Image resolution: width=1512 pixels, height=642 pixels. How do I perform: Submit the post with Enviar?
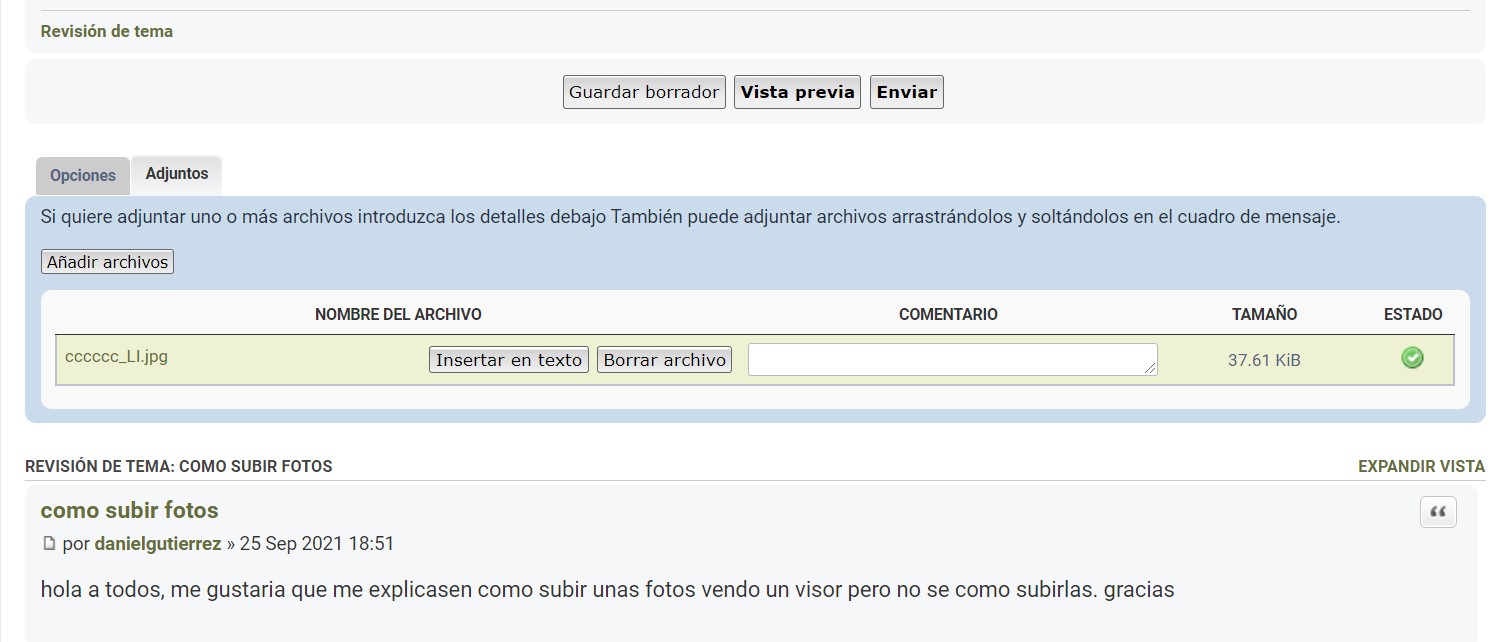tap(906, 92)
